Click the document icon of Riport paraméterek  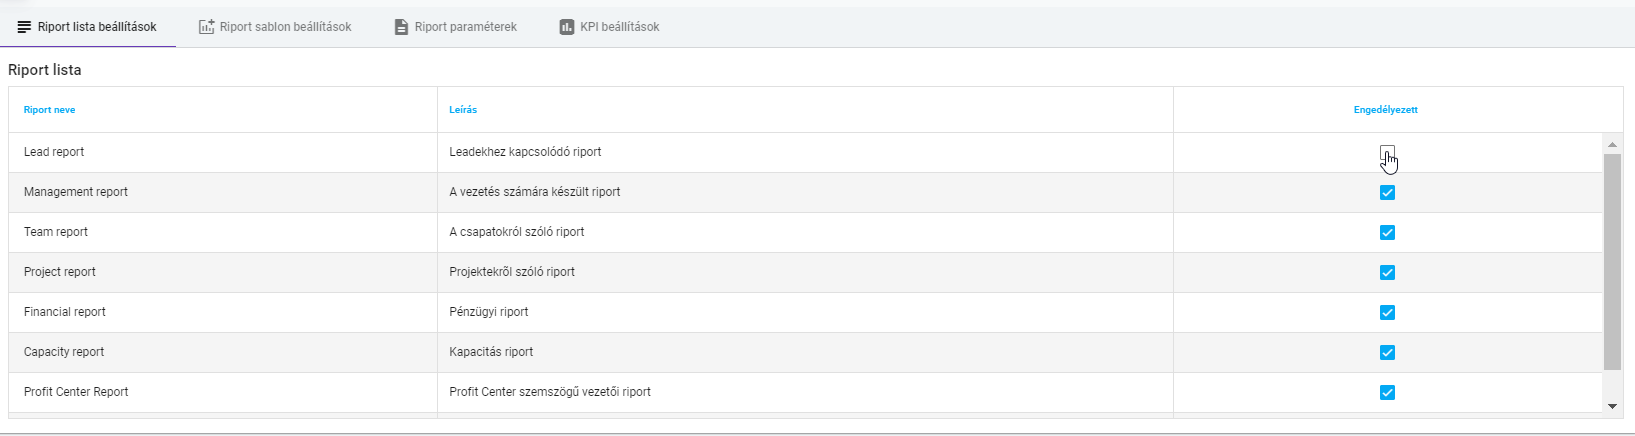(x=401, y=27)
